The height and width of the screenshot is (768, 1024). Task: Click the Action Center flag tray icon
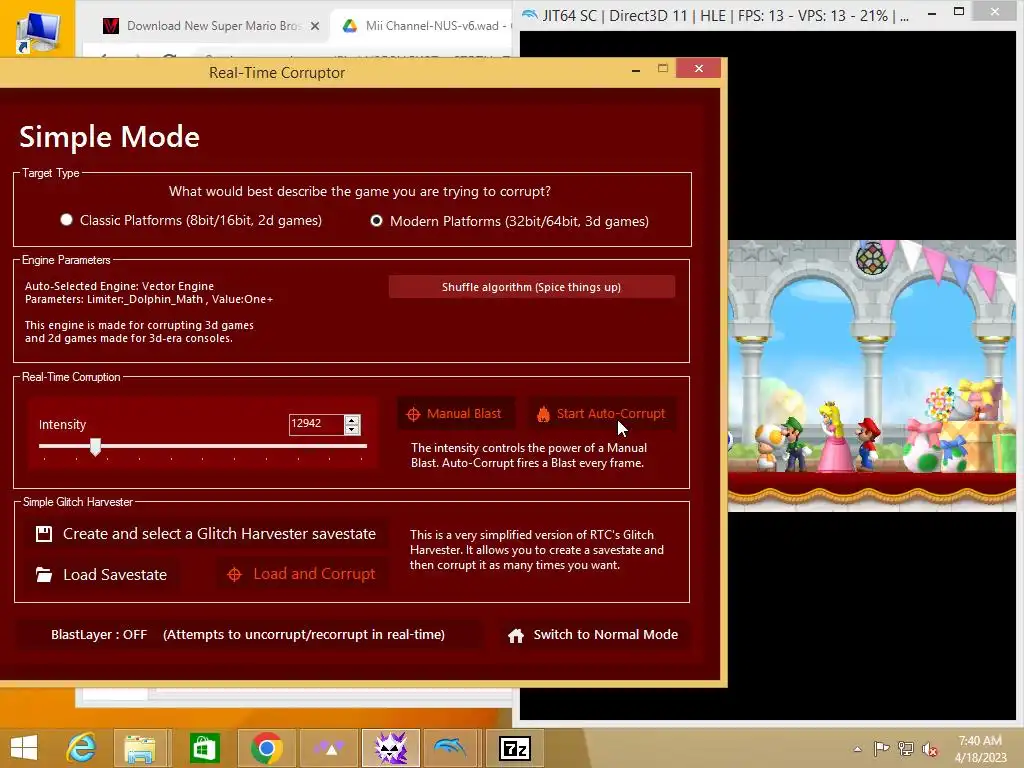tap(881, 749)
